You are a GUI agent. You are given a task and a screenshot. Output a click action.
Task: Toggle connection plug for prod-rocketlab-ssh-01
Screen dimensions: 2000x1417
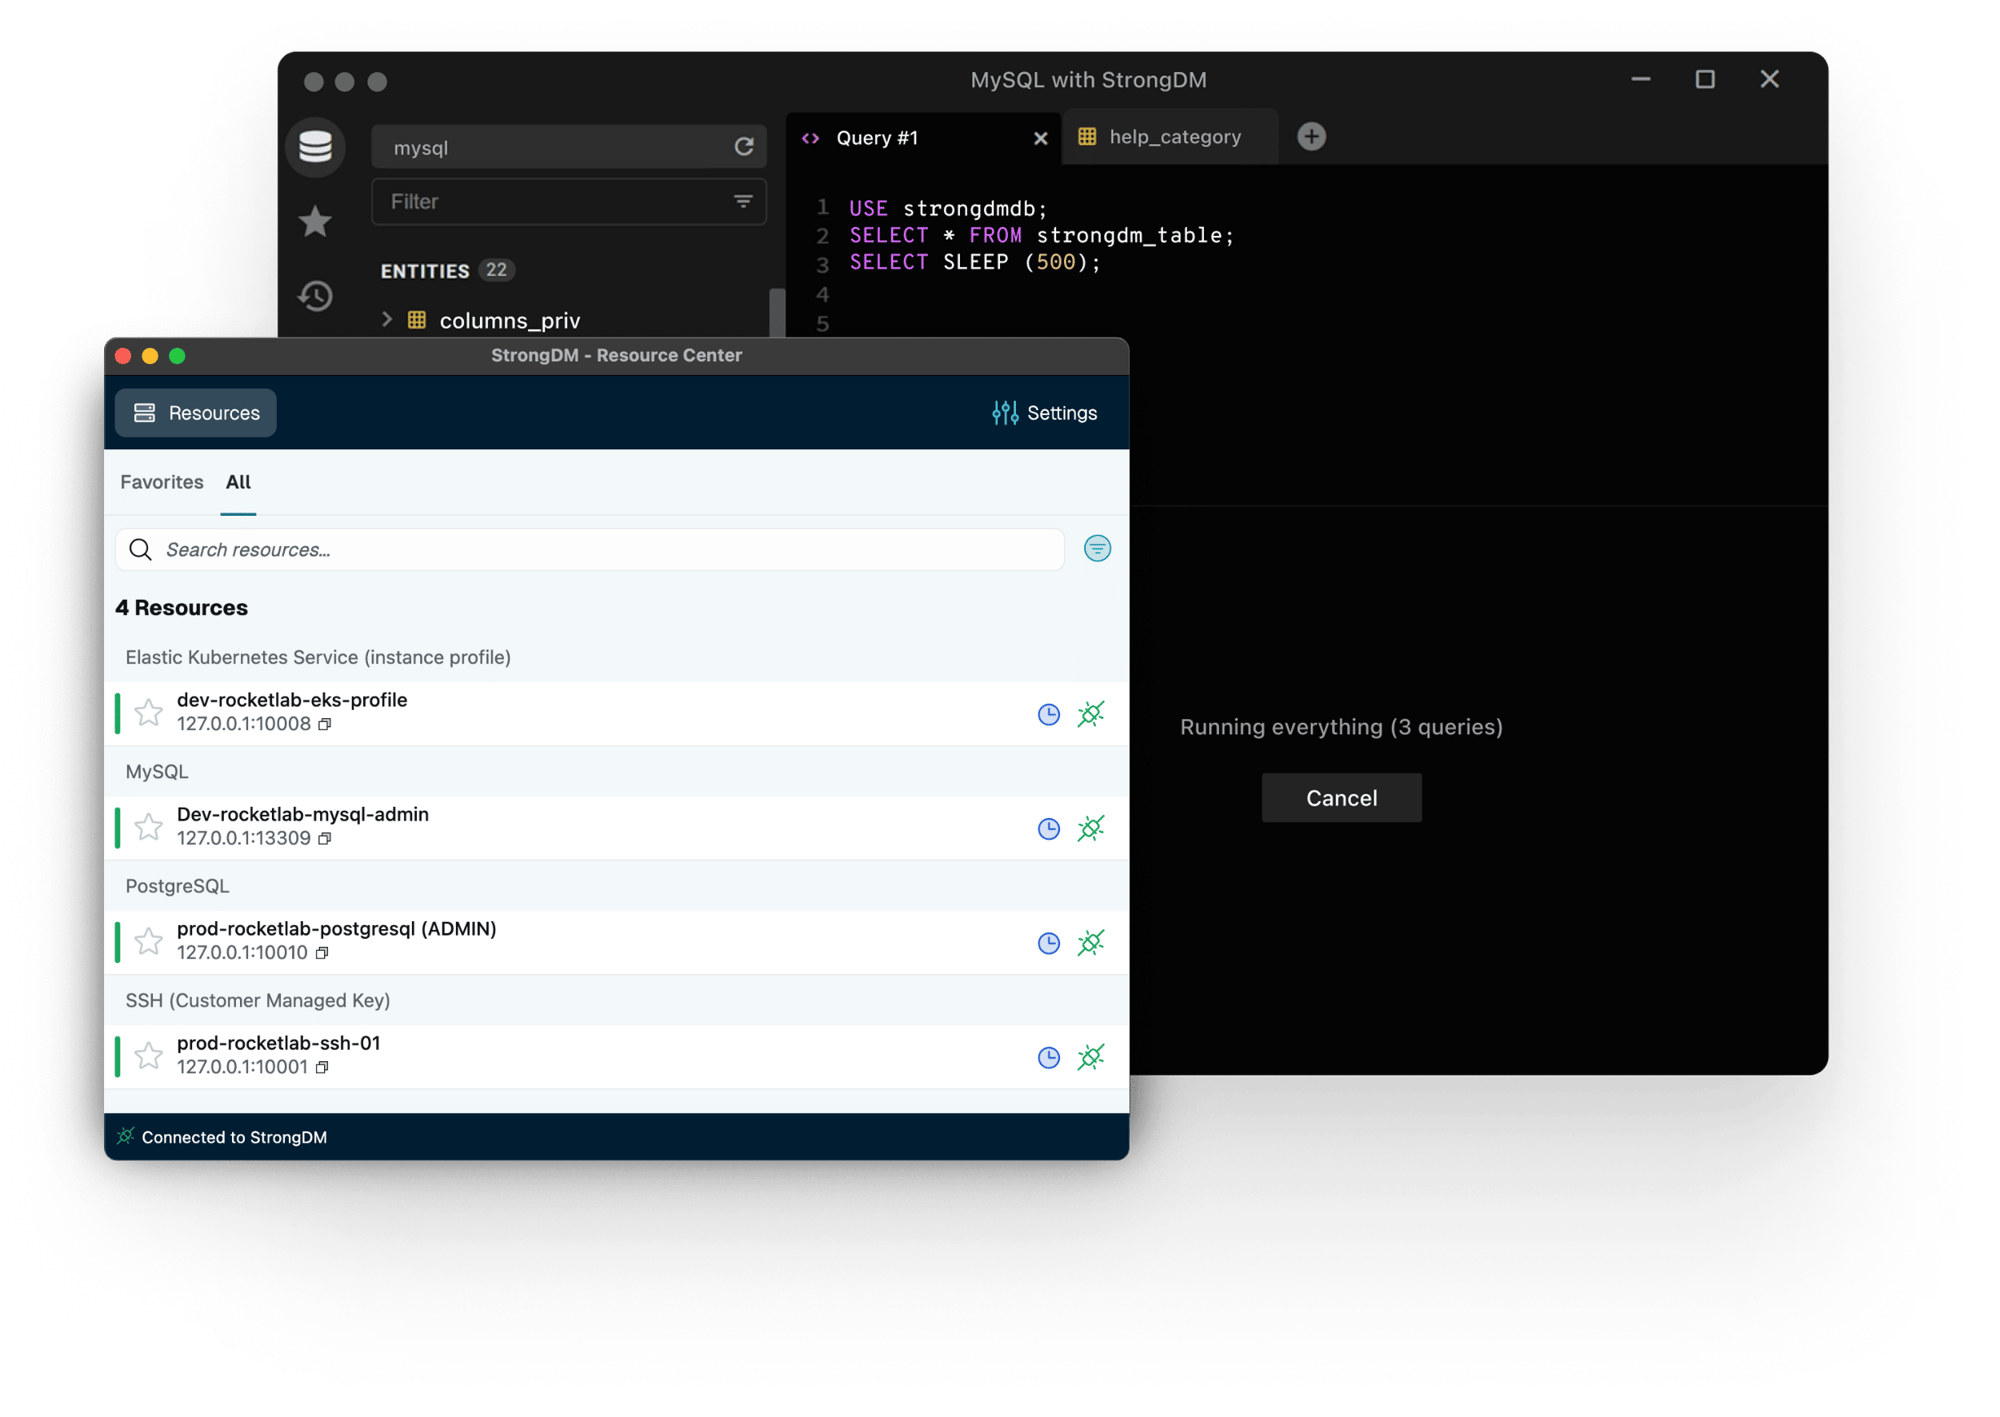1091,1057
